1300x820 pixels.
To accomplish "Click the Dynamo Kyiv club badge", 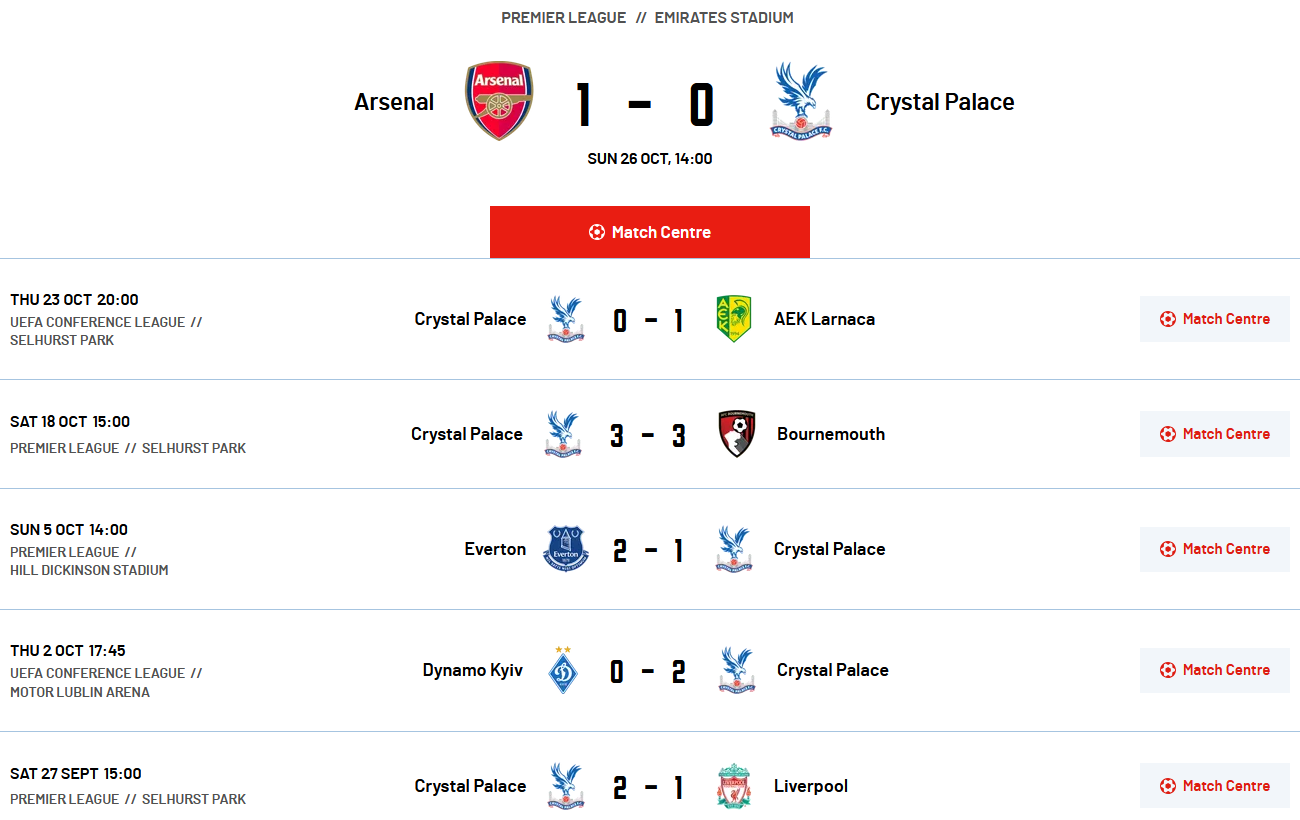I will pos(564,670).
